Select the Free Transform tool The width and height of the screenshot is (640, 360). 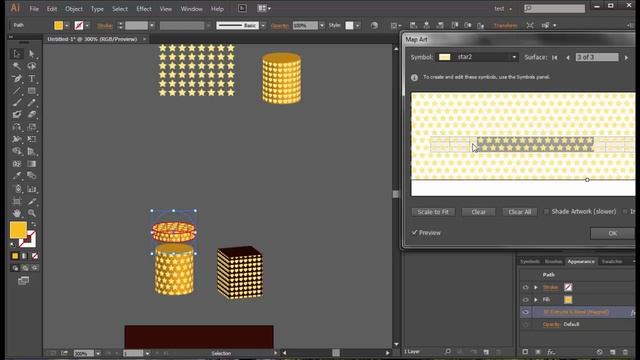(x=31, y=139)
